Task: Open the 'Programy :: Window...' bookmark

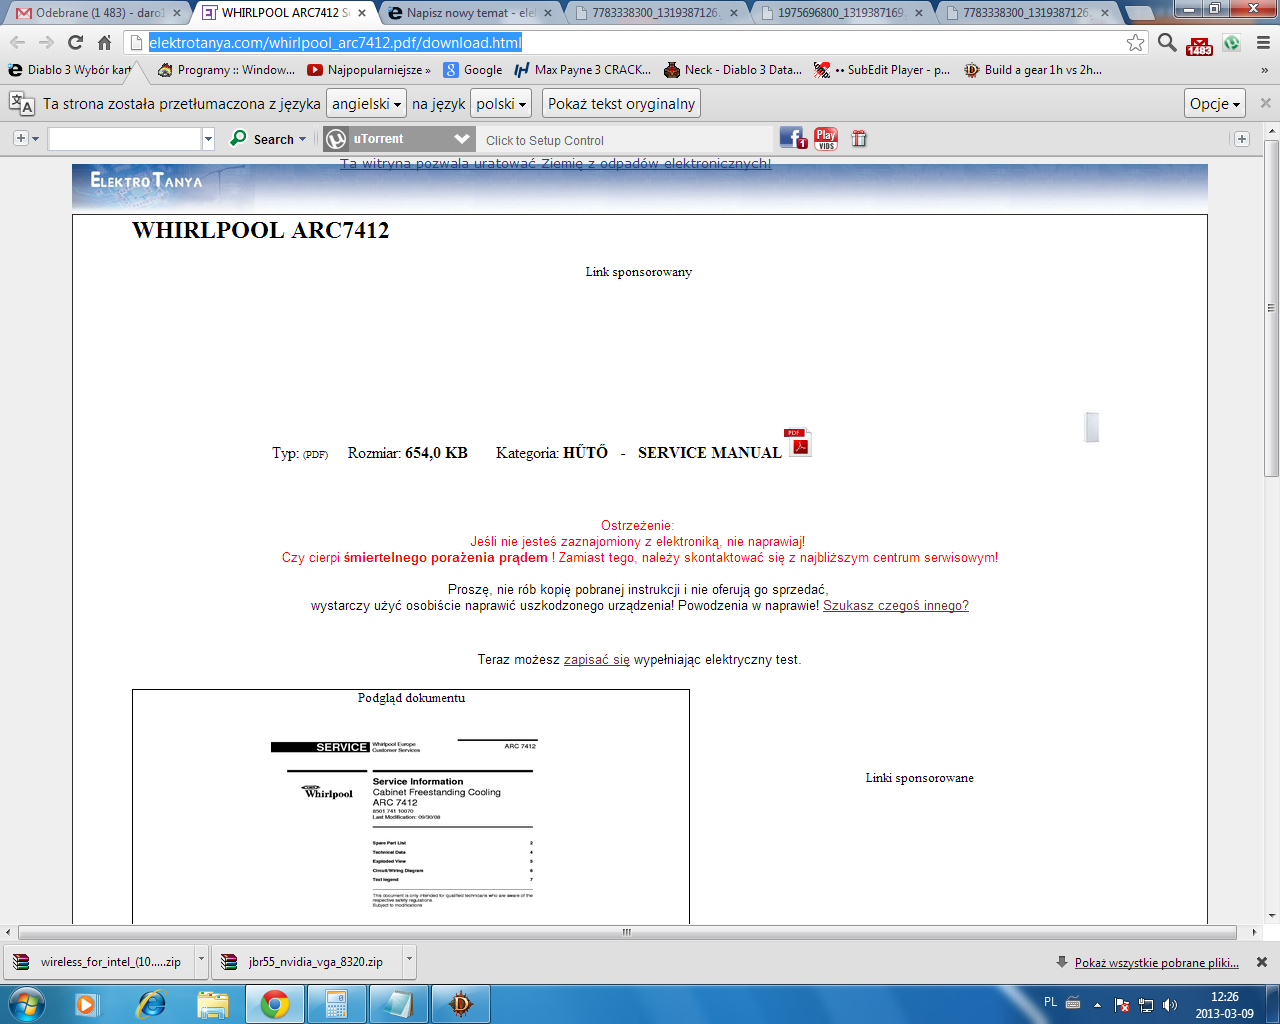Action: tap(226, 70)
